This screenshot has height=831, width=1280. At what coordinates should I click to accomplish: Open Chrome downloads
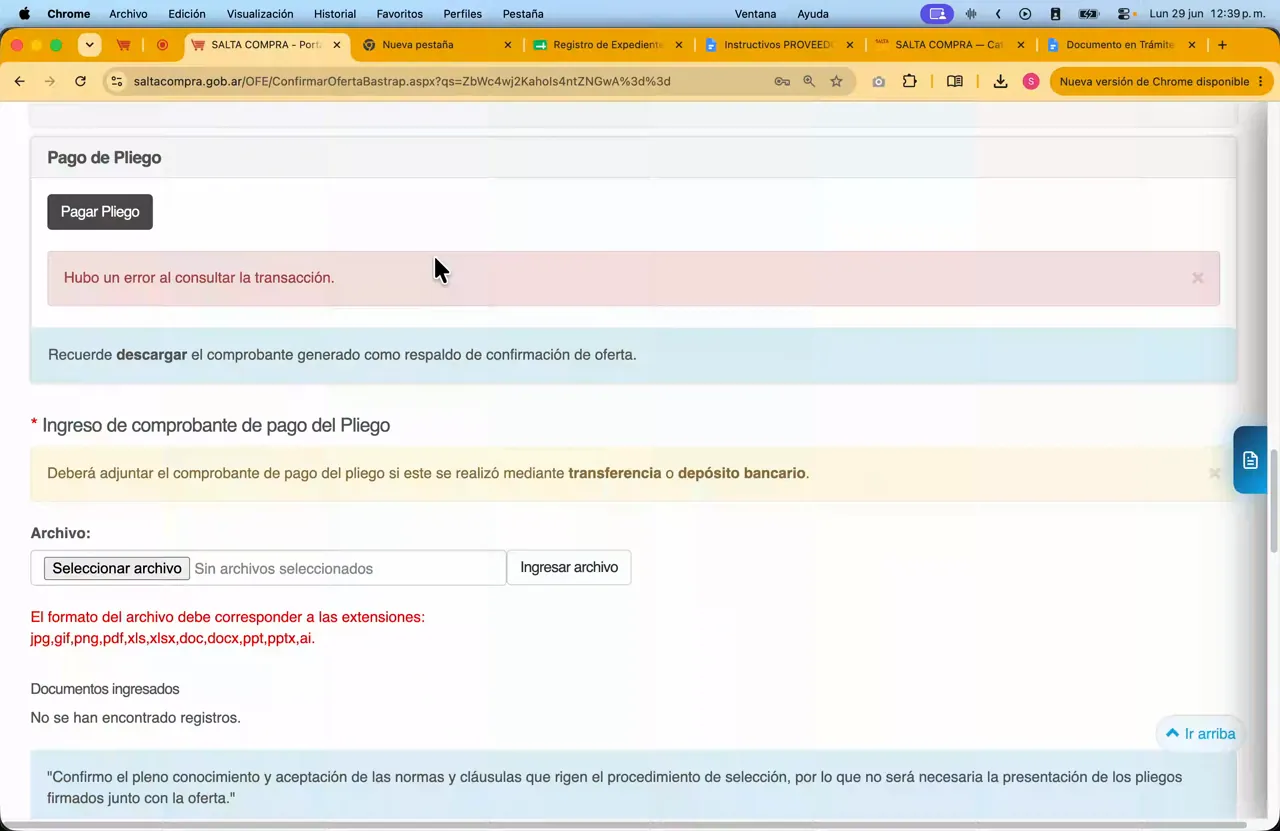tap(1000, 81)
